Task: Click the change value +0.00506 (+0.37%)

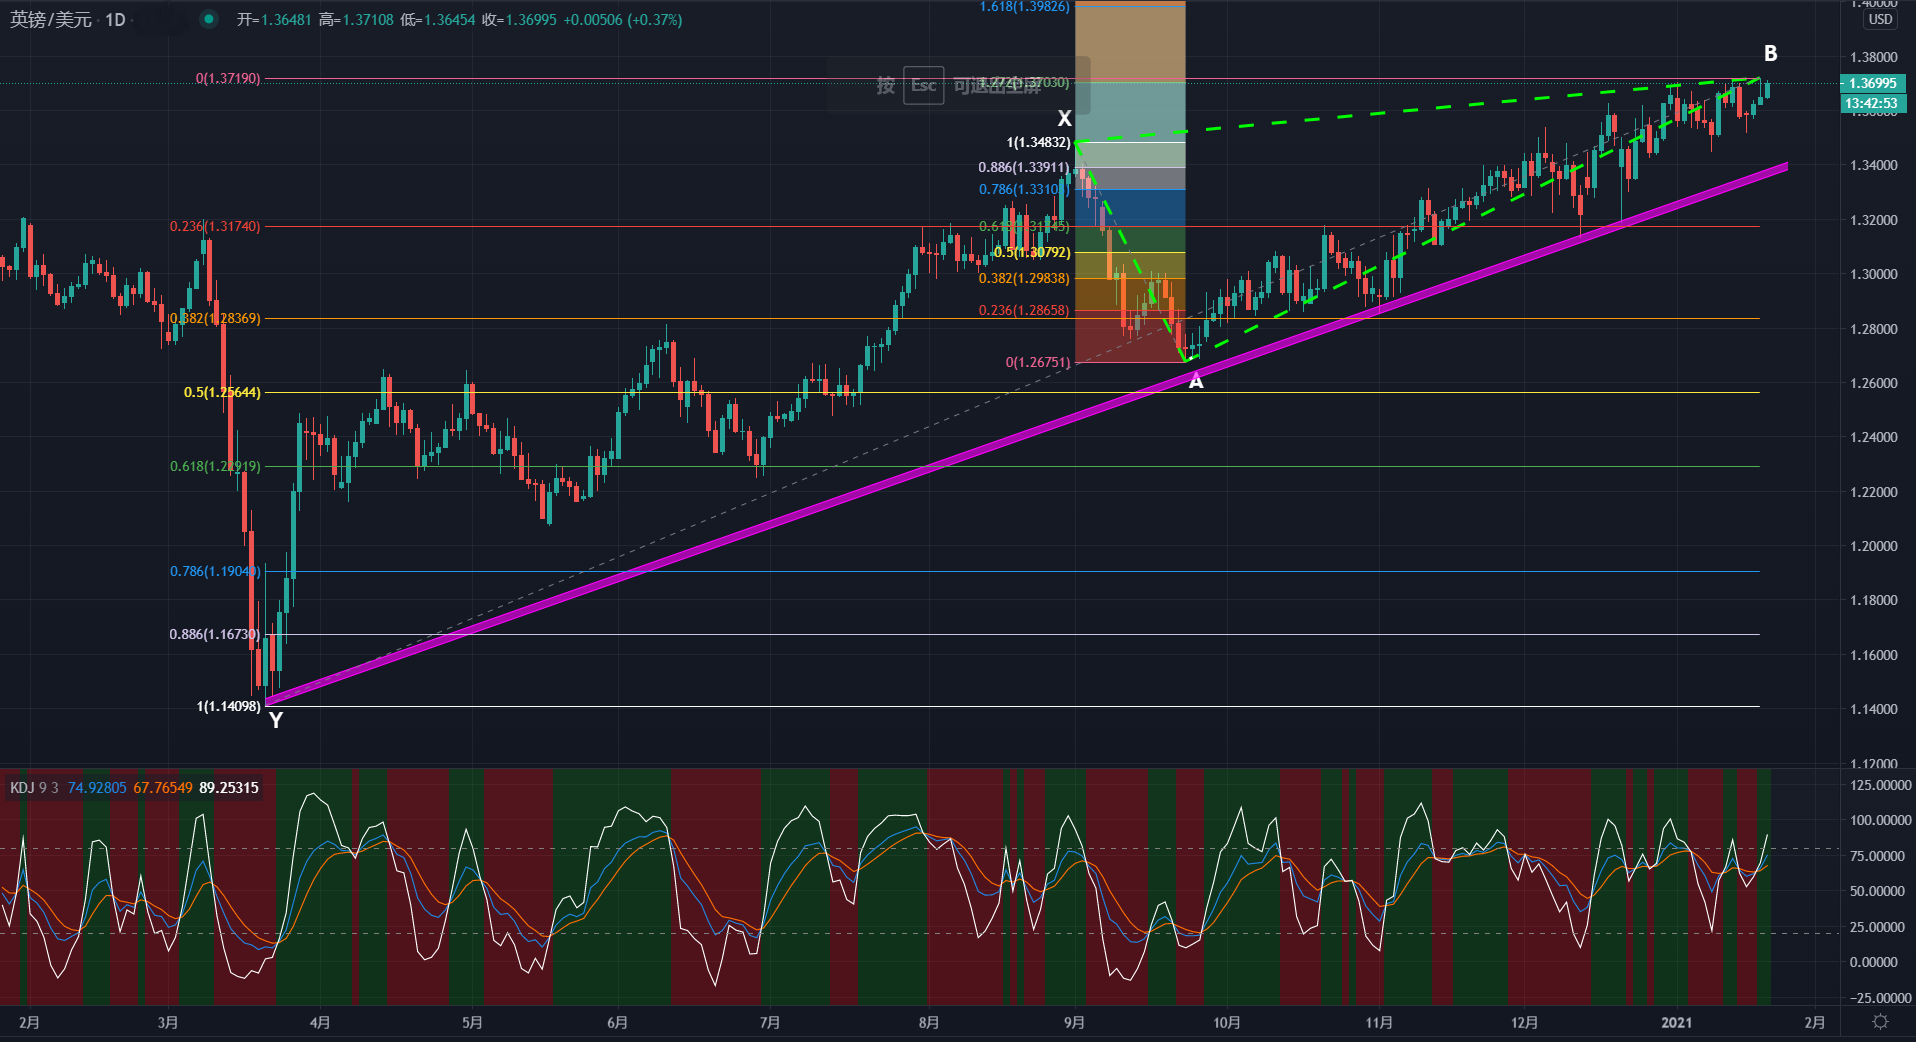Action: [622, 20]
